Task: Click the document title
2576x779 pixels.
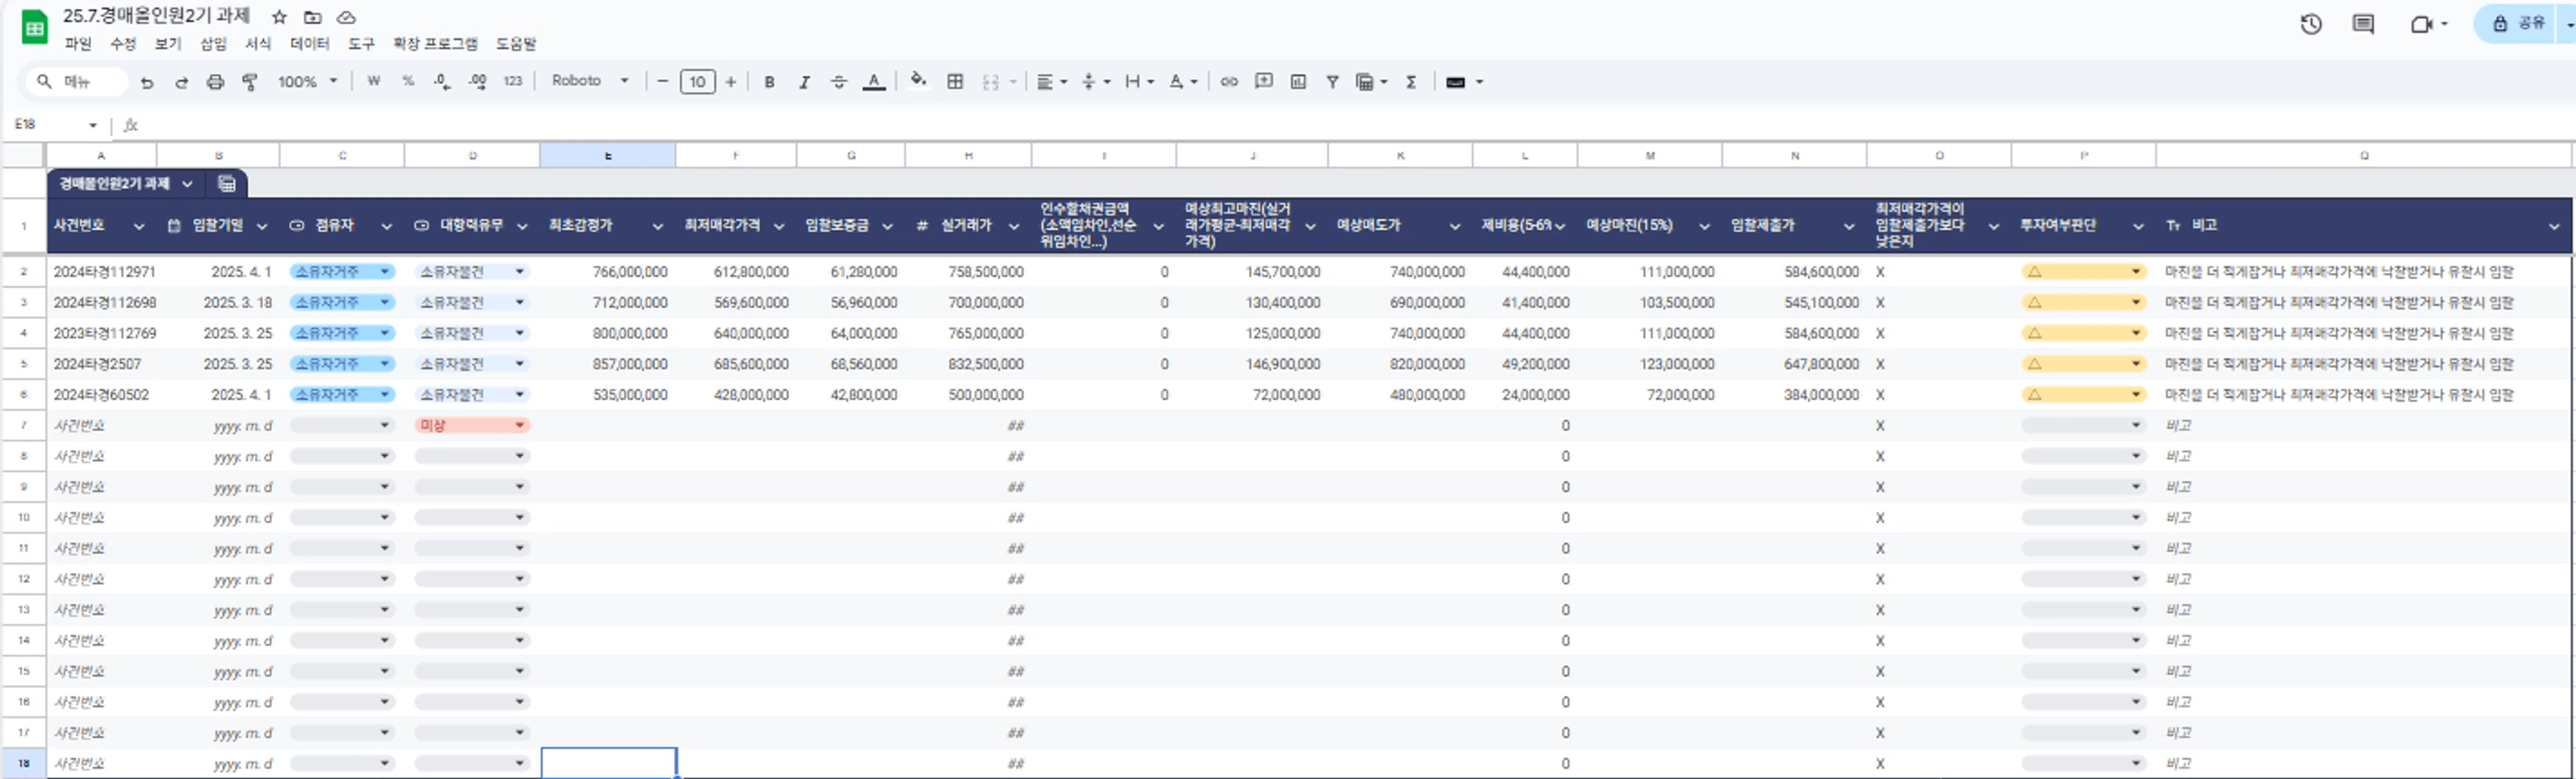Action: tap(156, 16)
